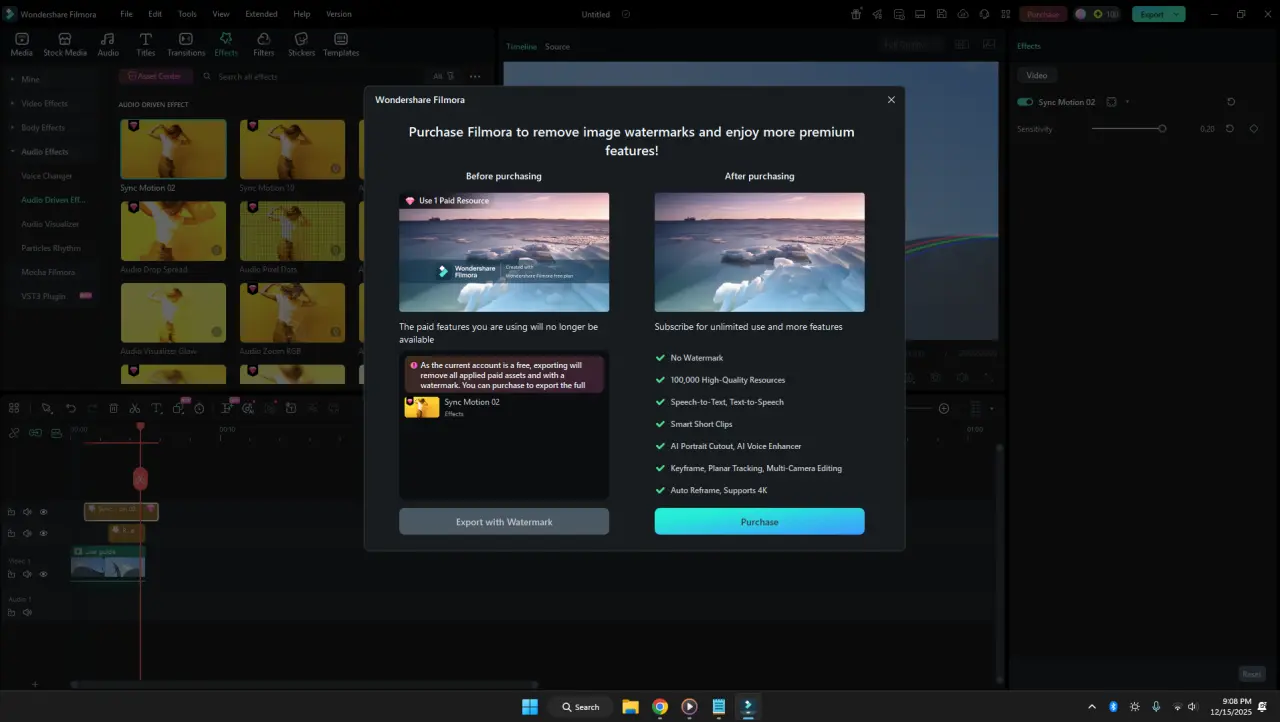The height and width of the screenshot is (722, 1280).
Task: Switch to the Source tab in preview
Action: point(557,47)
